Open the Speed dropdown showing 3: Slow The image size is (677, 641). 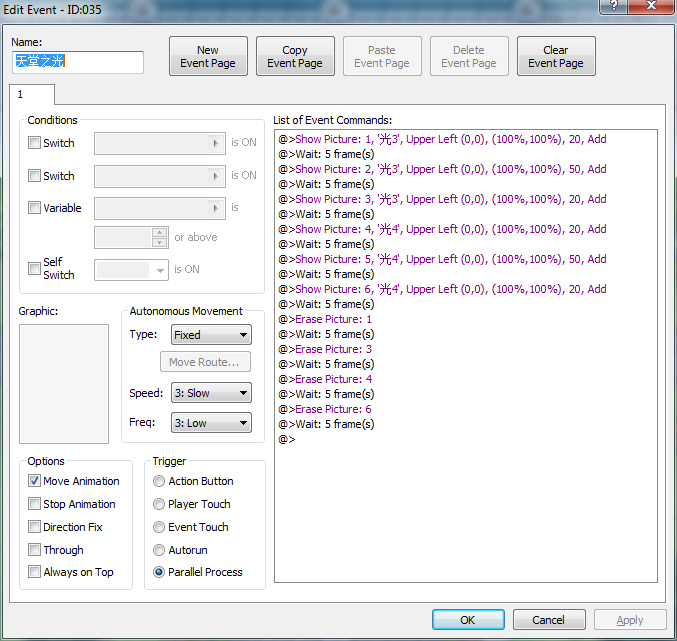pyautogui.click(x=211, y=393)
